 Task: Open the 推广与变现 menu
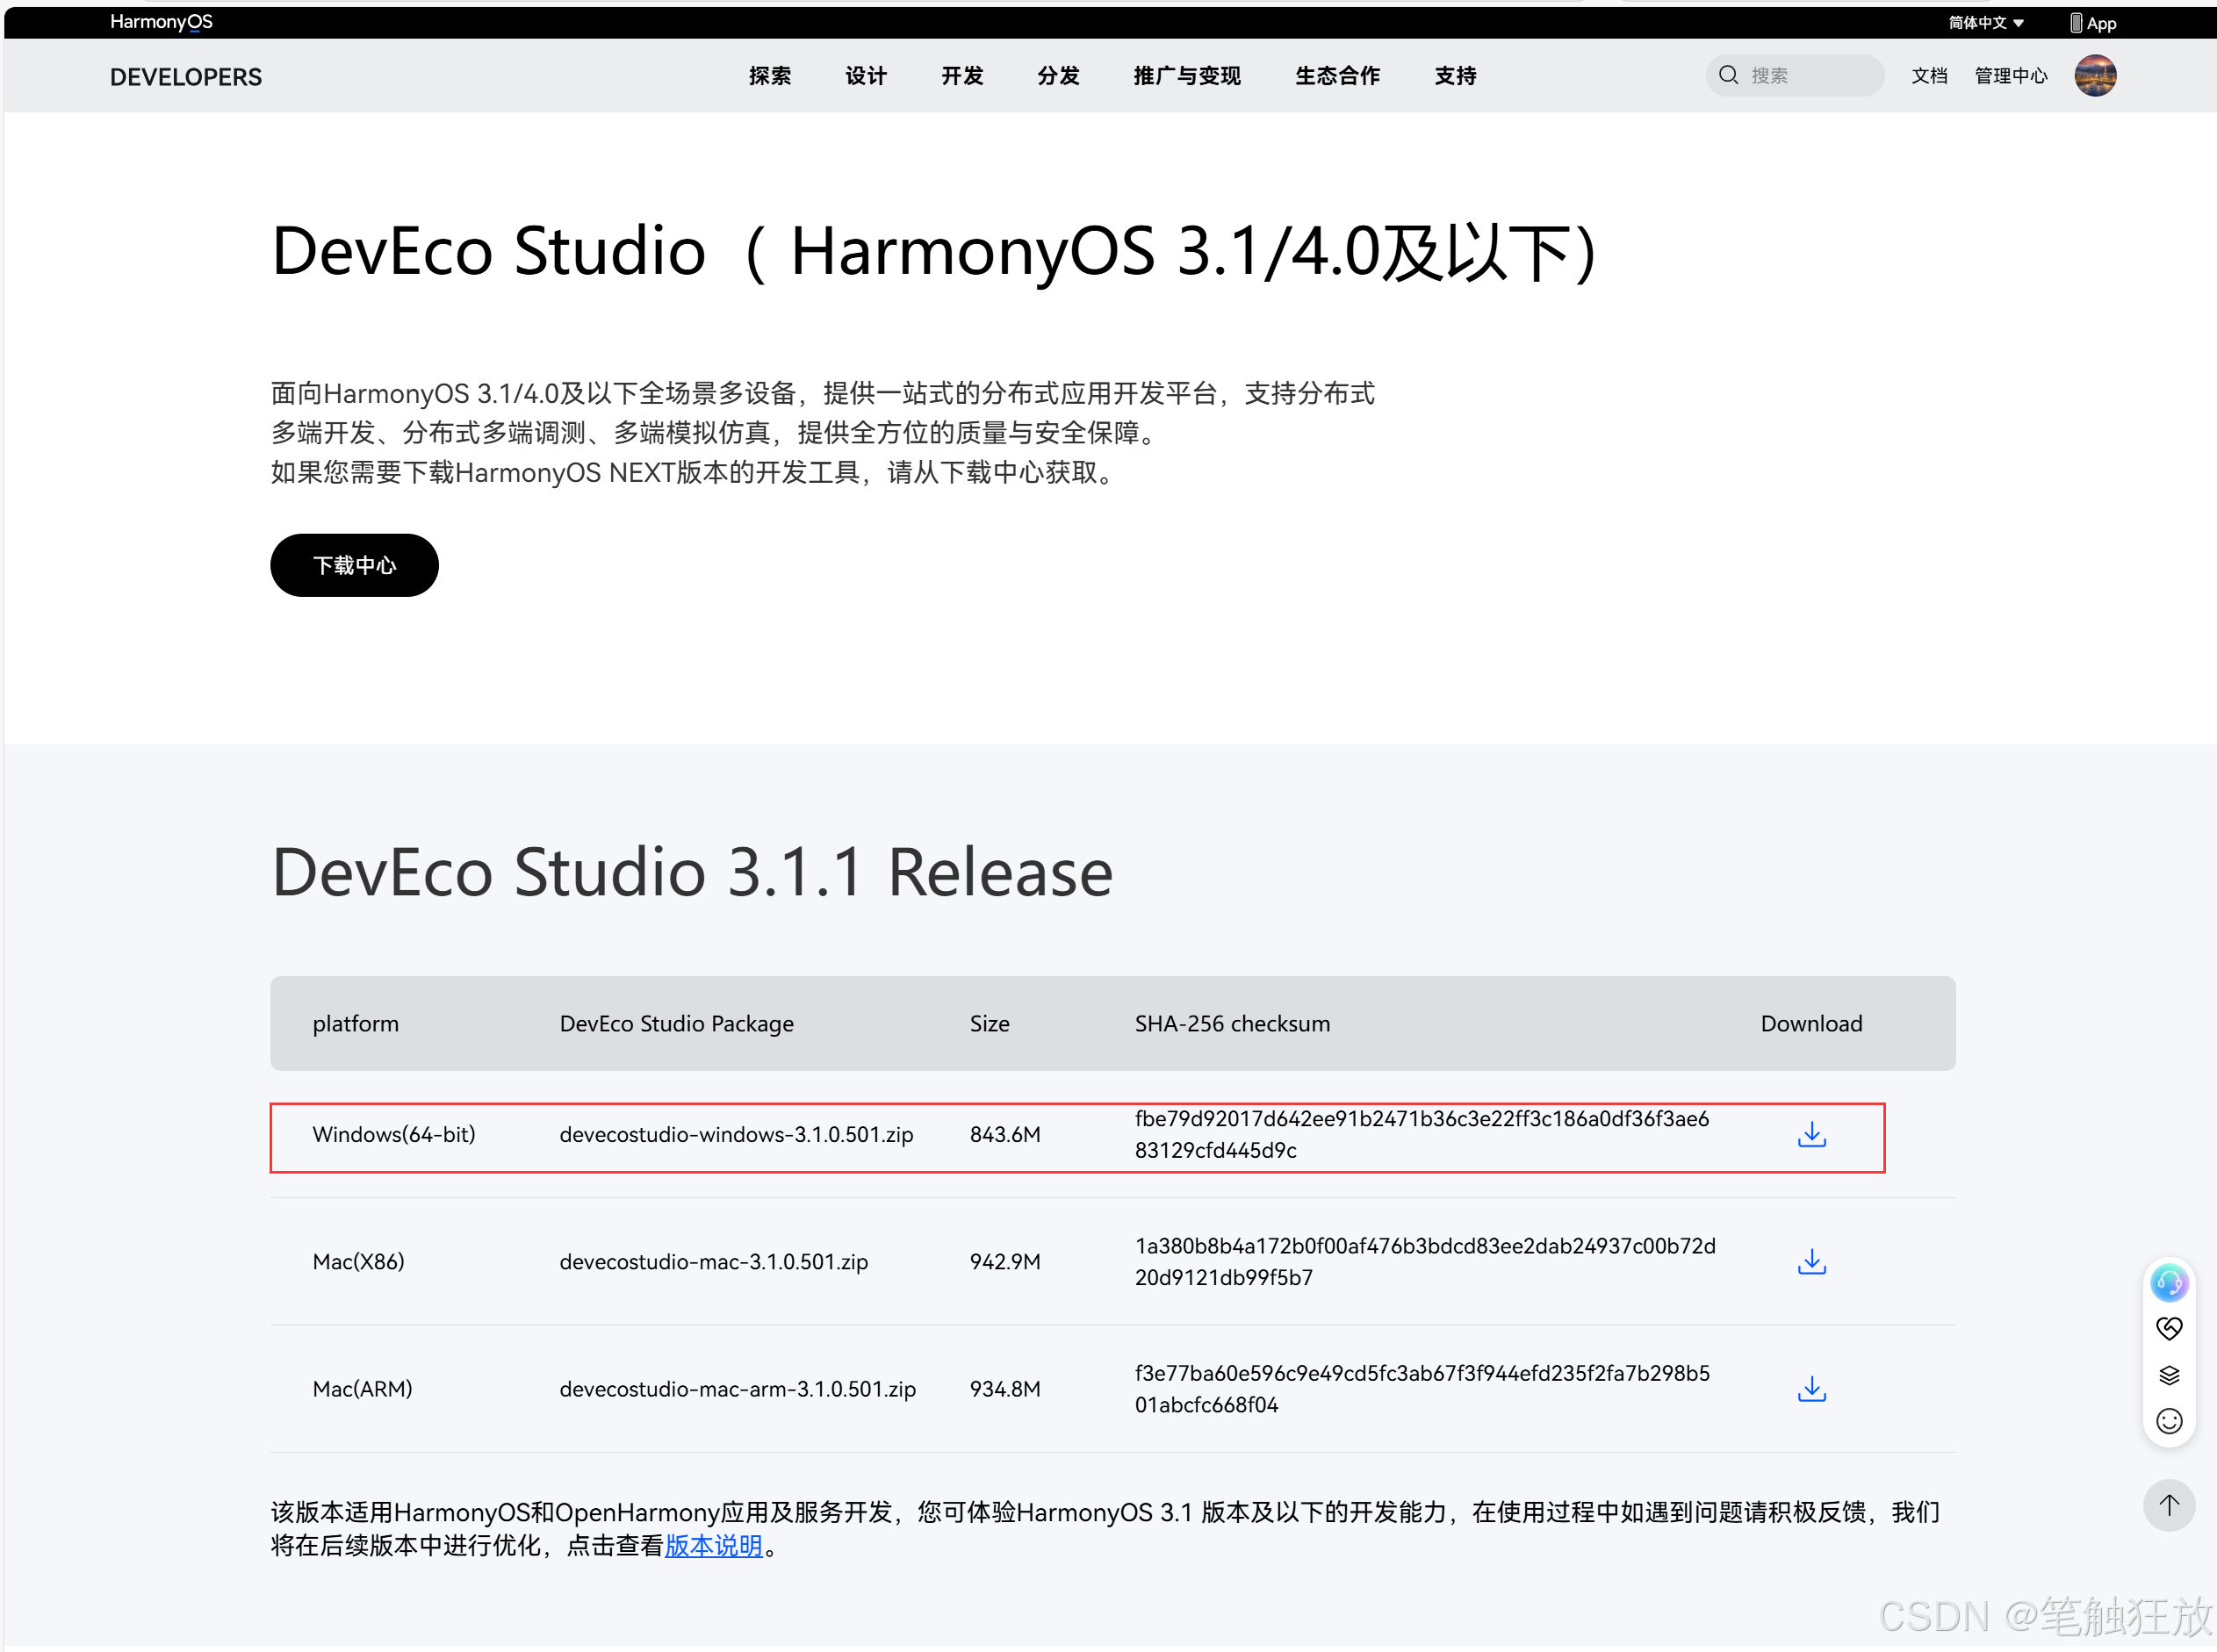[x=1187, y=76]
